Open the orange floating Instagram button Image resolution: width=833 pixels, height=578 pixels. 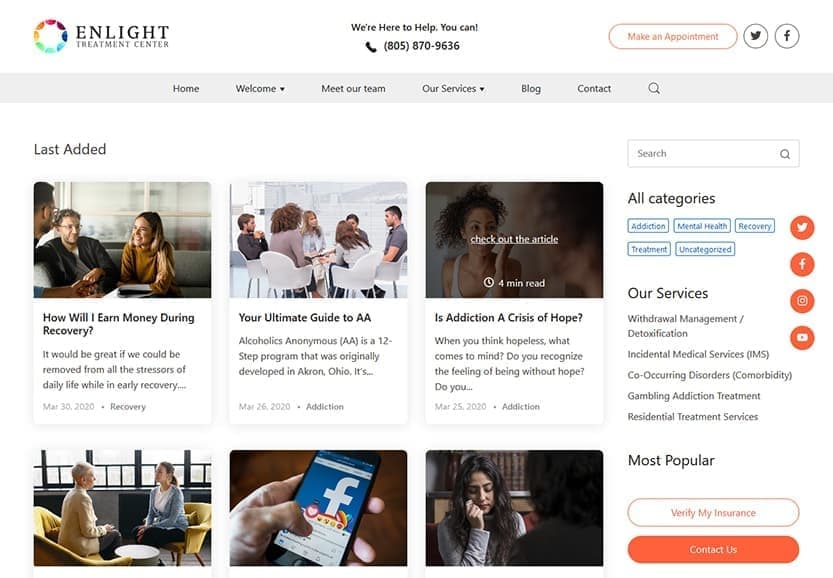click(802, 301)
